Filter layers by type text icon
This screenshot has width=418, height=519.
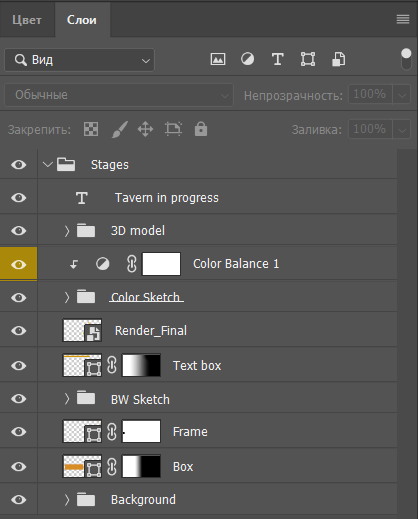(278, 59)
